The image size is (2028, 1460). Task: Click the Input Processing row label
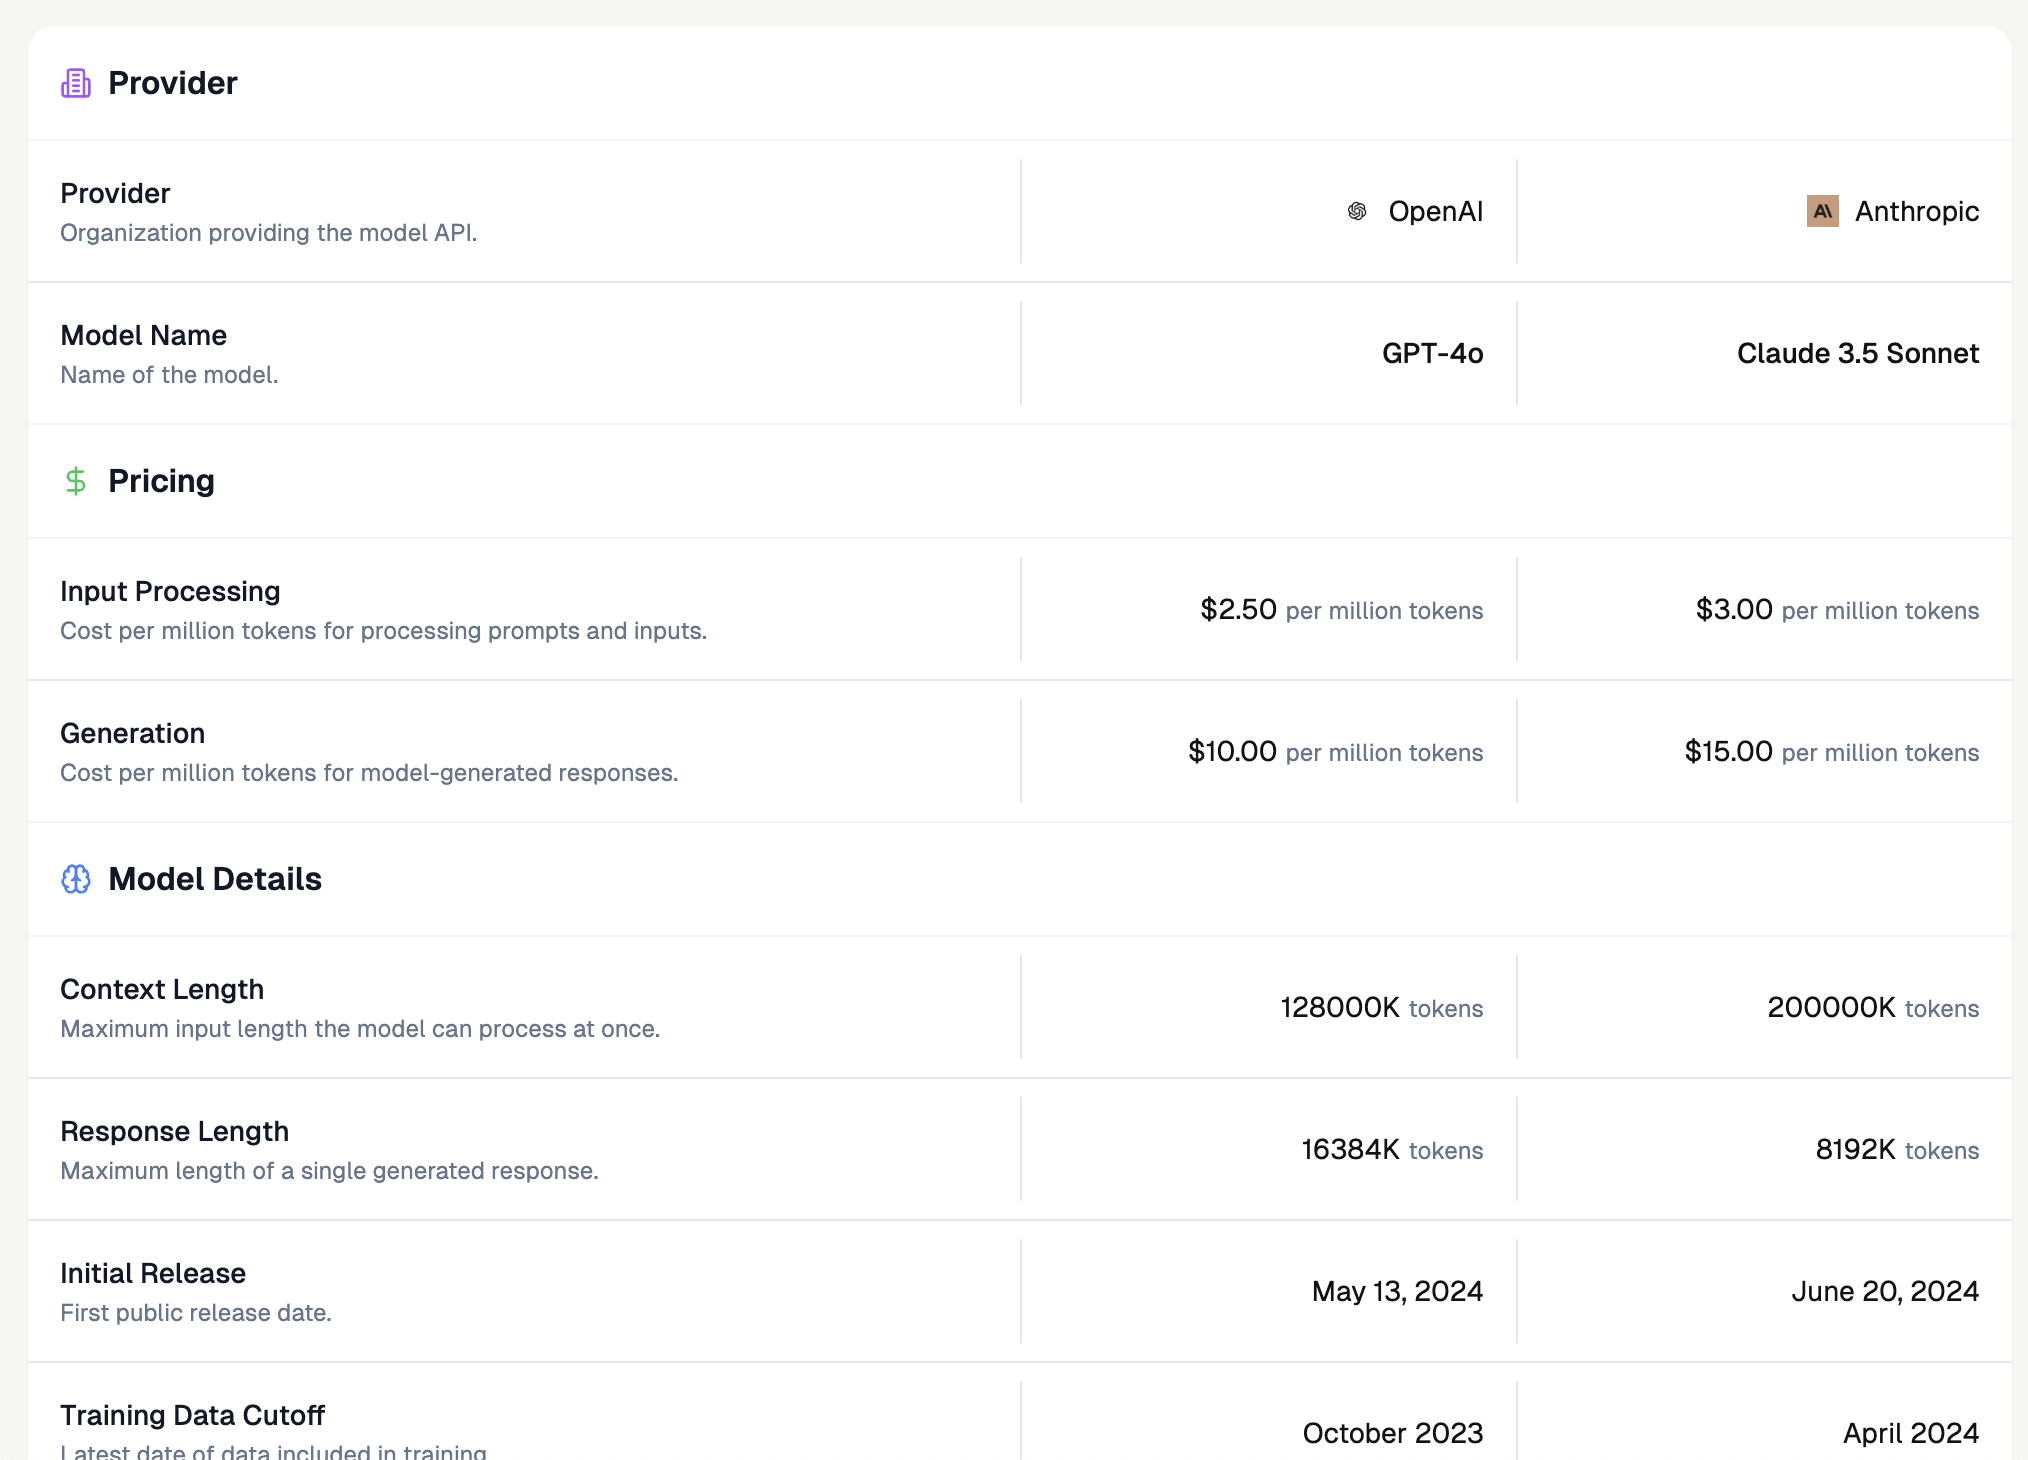[170, 591]
